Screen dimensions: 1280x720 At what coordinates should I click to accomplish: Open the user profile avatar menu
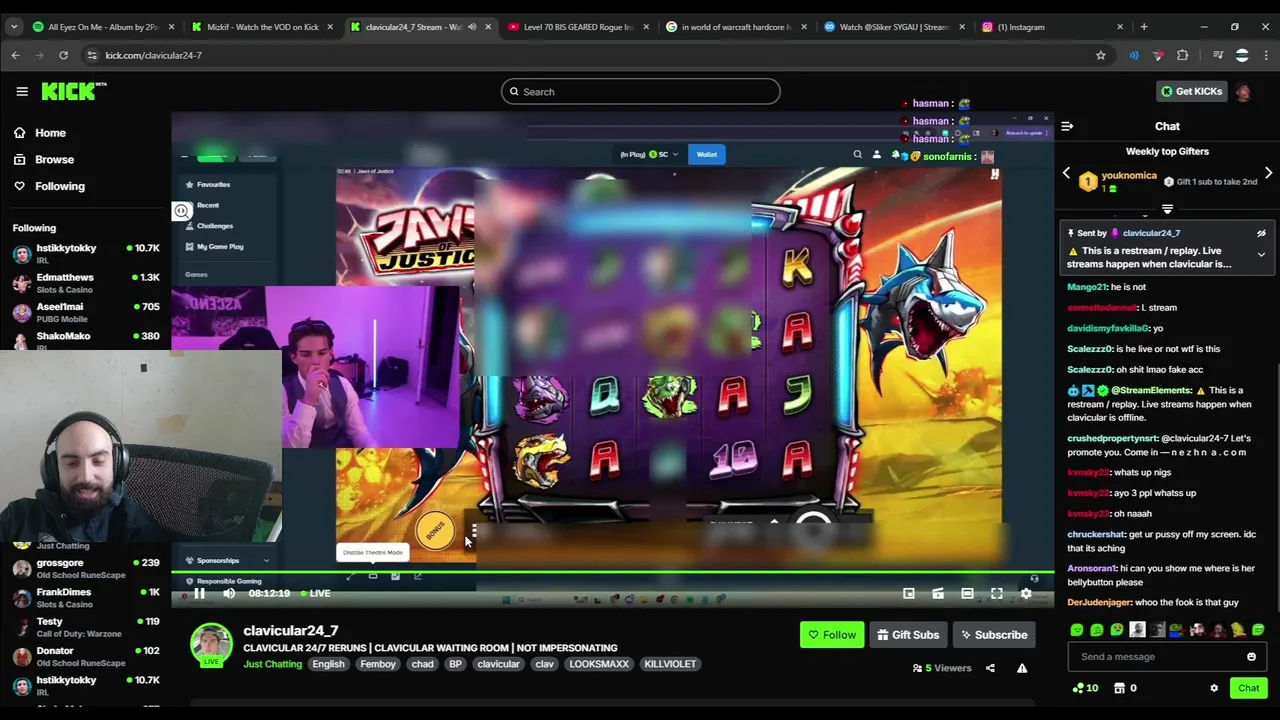pos(1243,92)
